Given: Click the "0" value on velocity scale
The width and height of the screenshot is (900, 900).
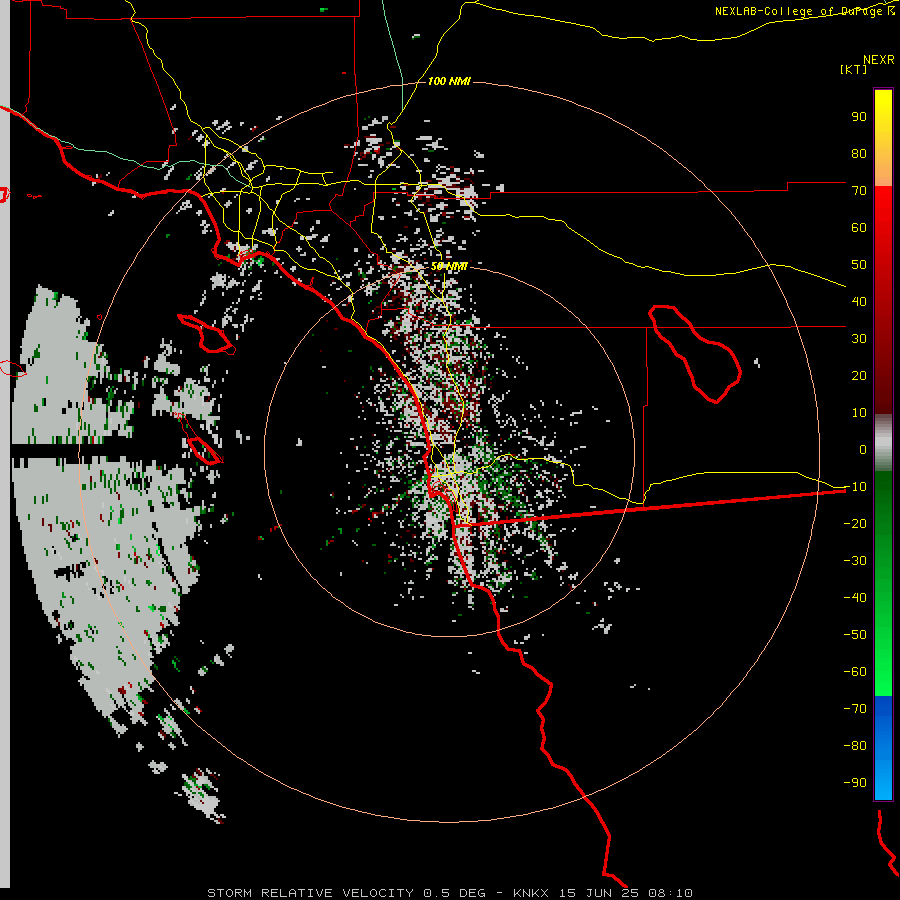Looking at the screenshot, I should tap(863, 449).
